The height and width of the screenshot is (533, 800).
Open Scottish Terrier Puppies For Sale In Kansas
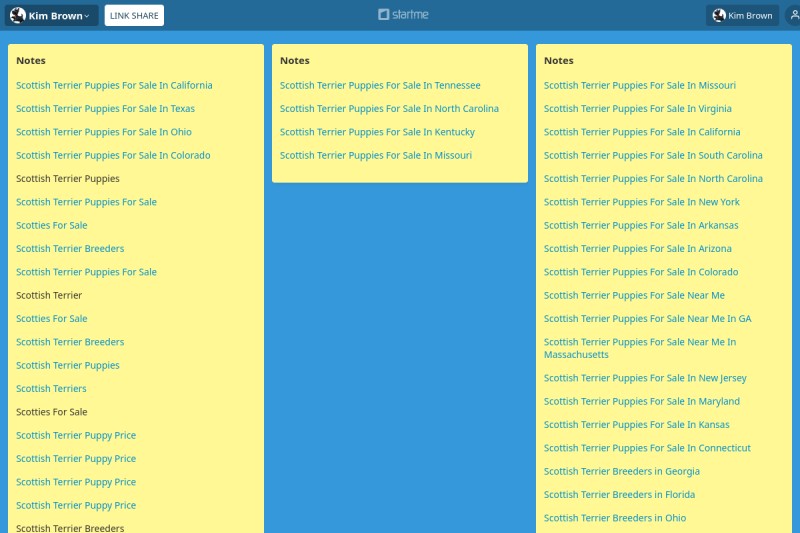636,425
